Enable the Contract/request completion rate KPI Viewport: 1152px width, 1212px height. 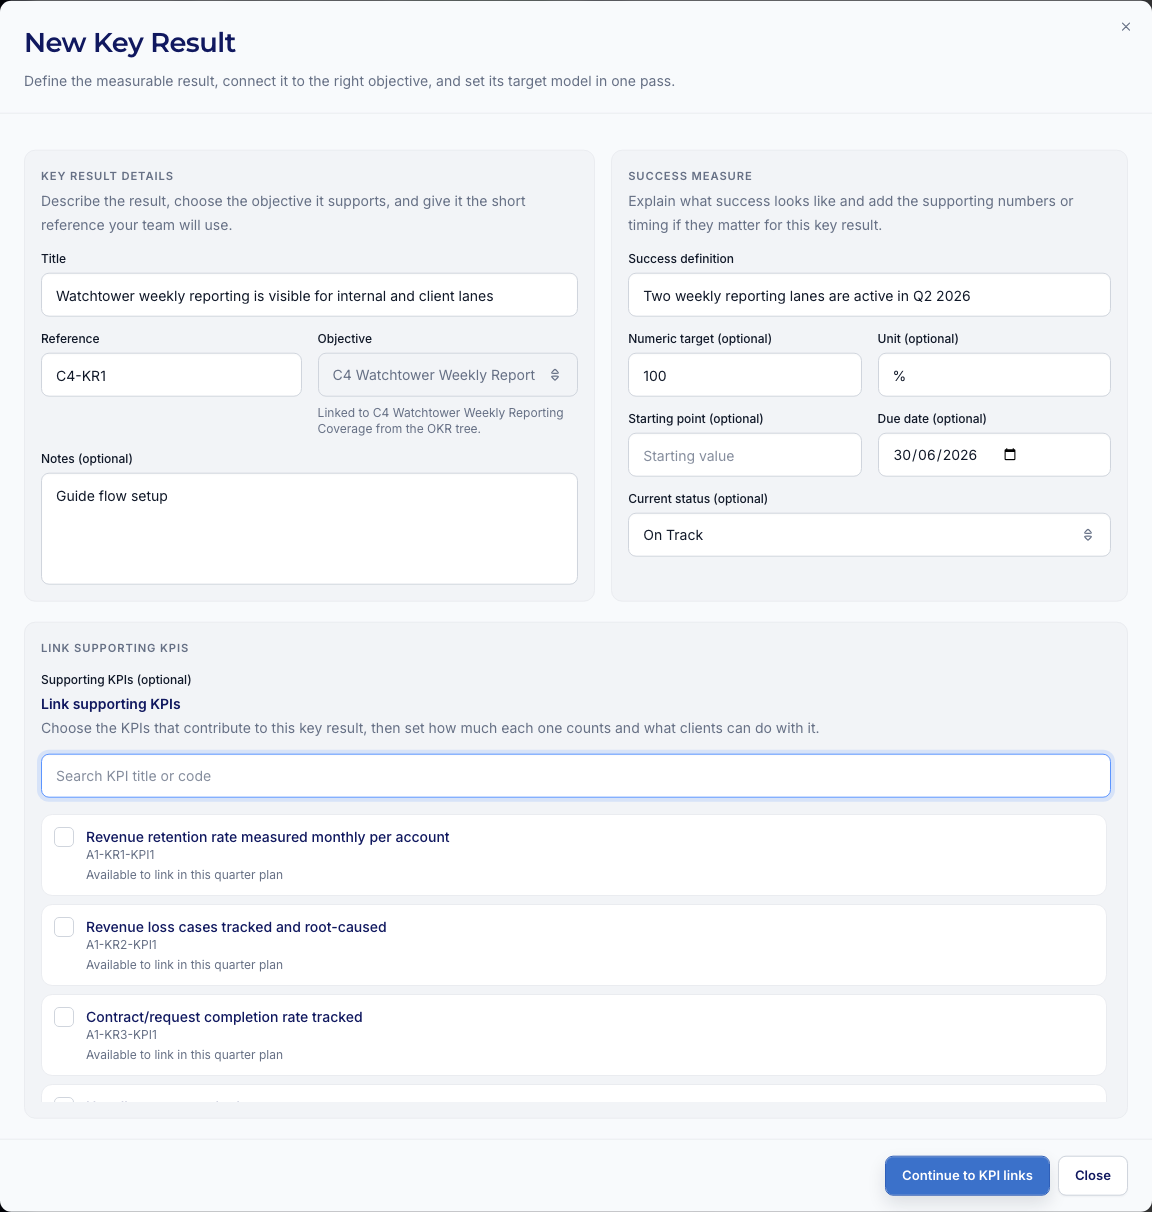click(x=63, y=1017)
